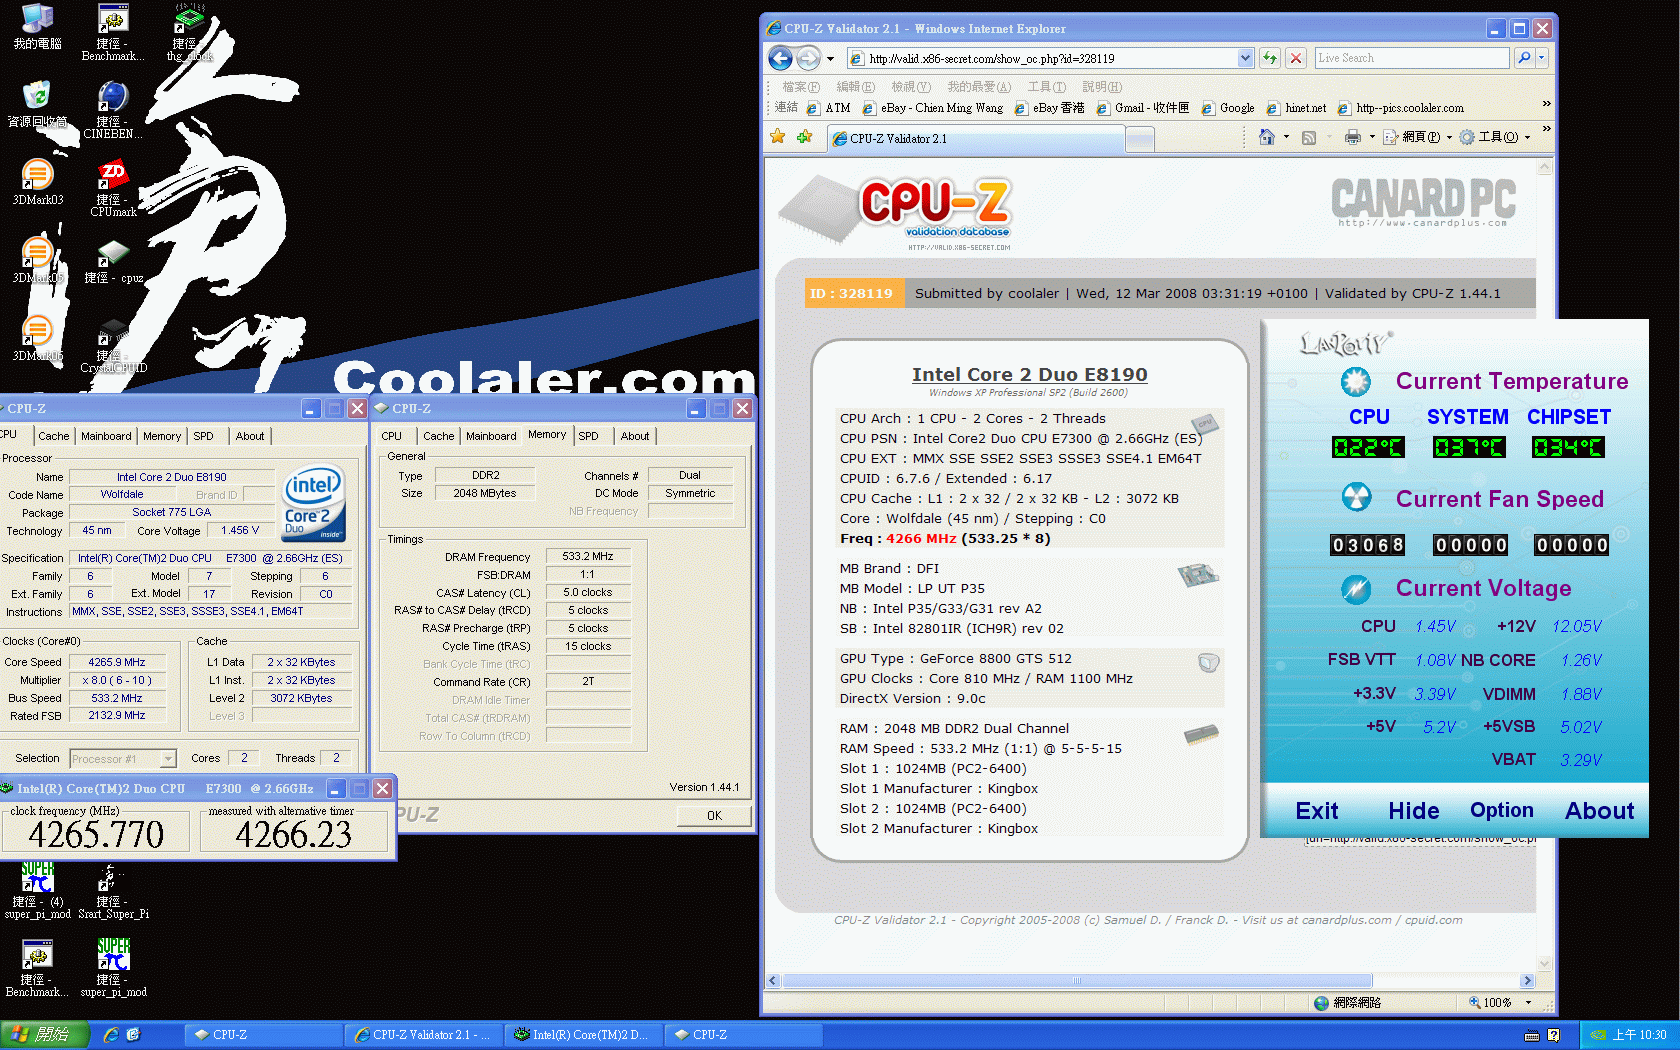Open the Page menu dropdown in IE toolbar
Viewport: 1680px width, 1050px height.
click(1450, 137)
